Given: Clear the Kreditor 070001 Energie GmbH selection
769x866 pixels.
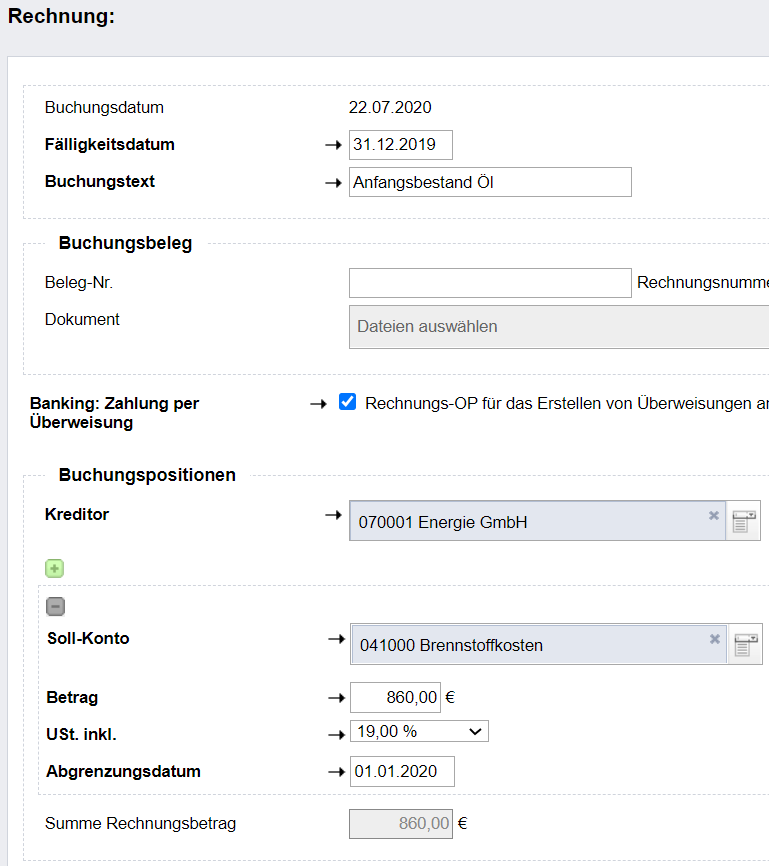Looking at the screenshot, I should pos(714,515).
